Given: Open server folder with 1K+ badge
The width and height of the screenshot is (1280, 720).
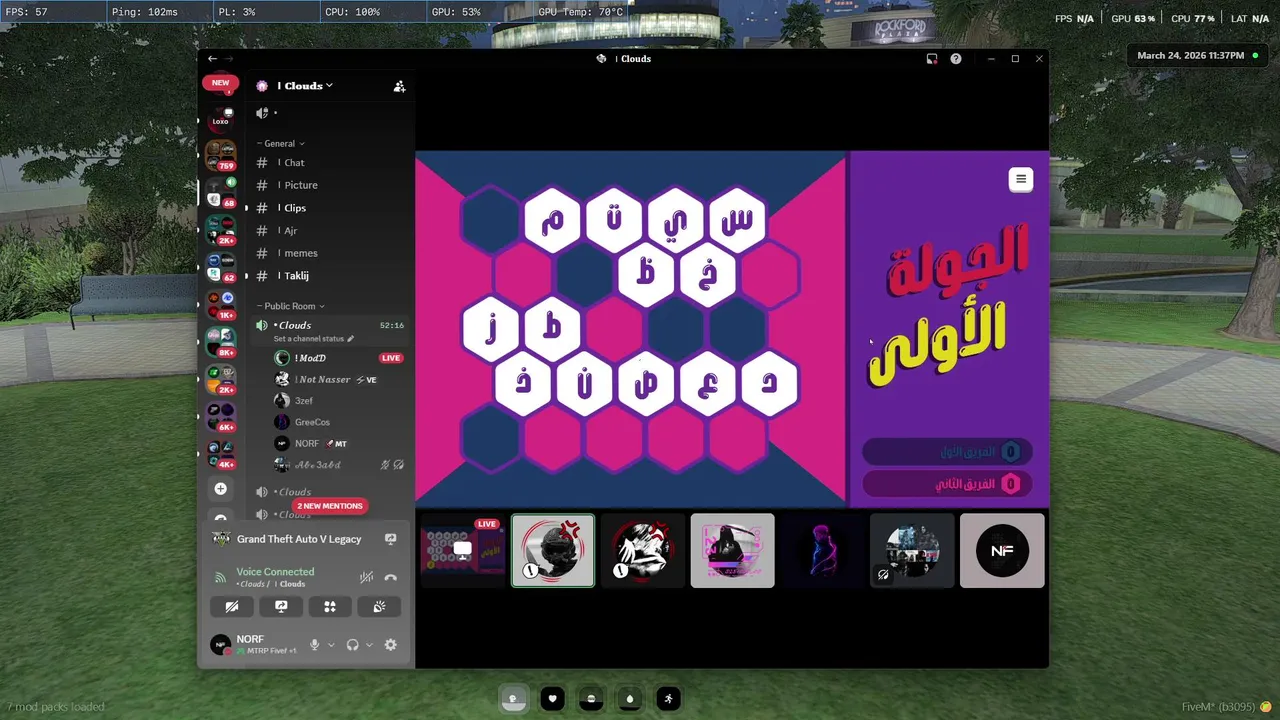Looking at the screenshot, I should 220,304.
